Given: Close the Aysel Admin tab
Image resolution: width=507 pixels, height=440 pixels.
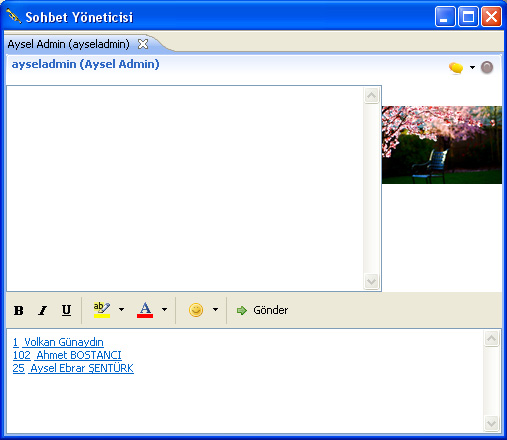Looking at the screenshot, I should 143,44.
